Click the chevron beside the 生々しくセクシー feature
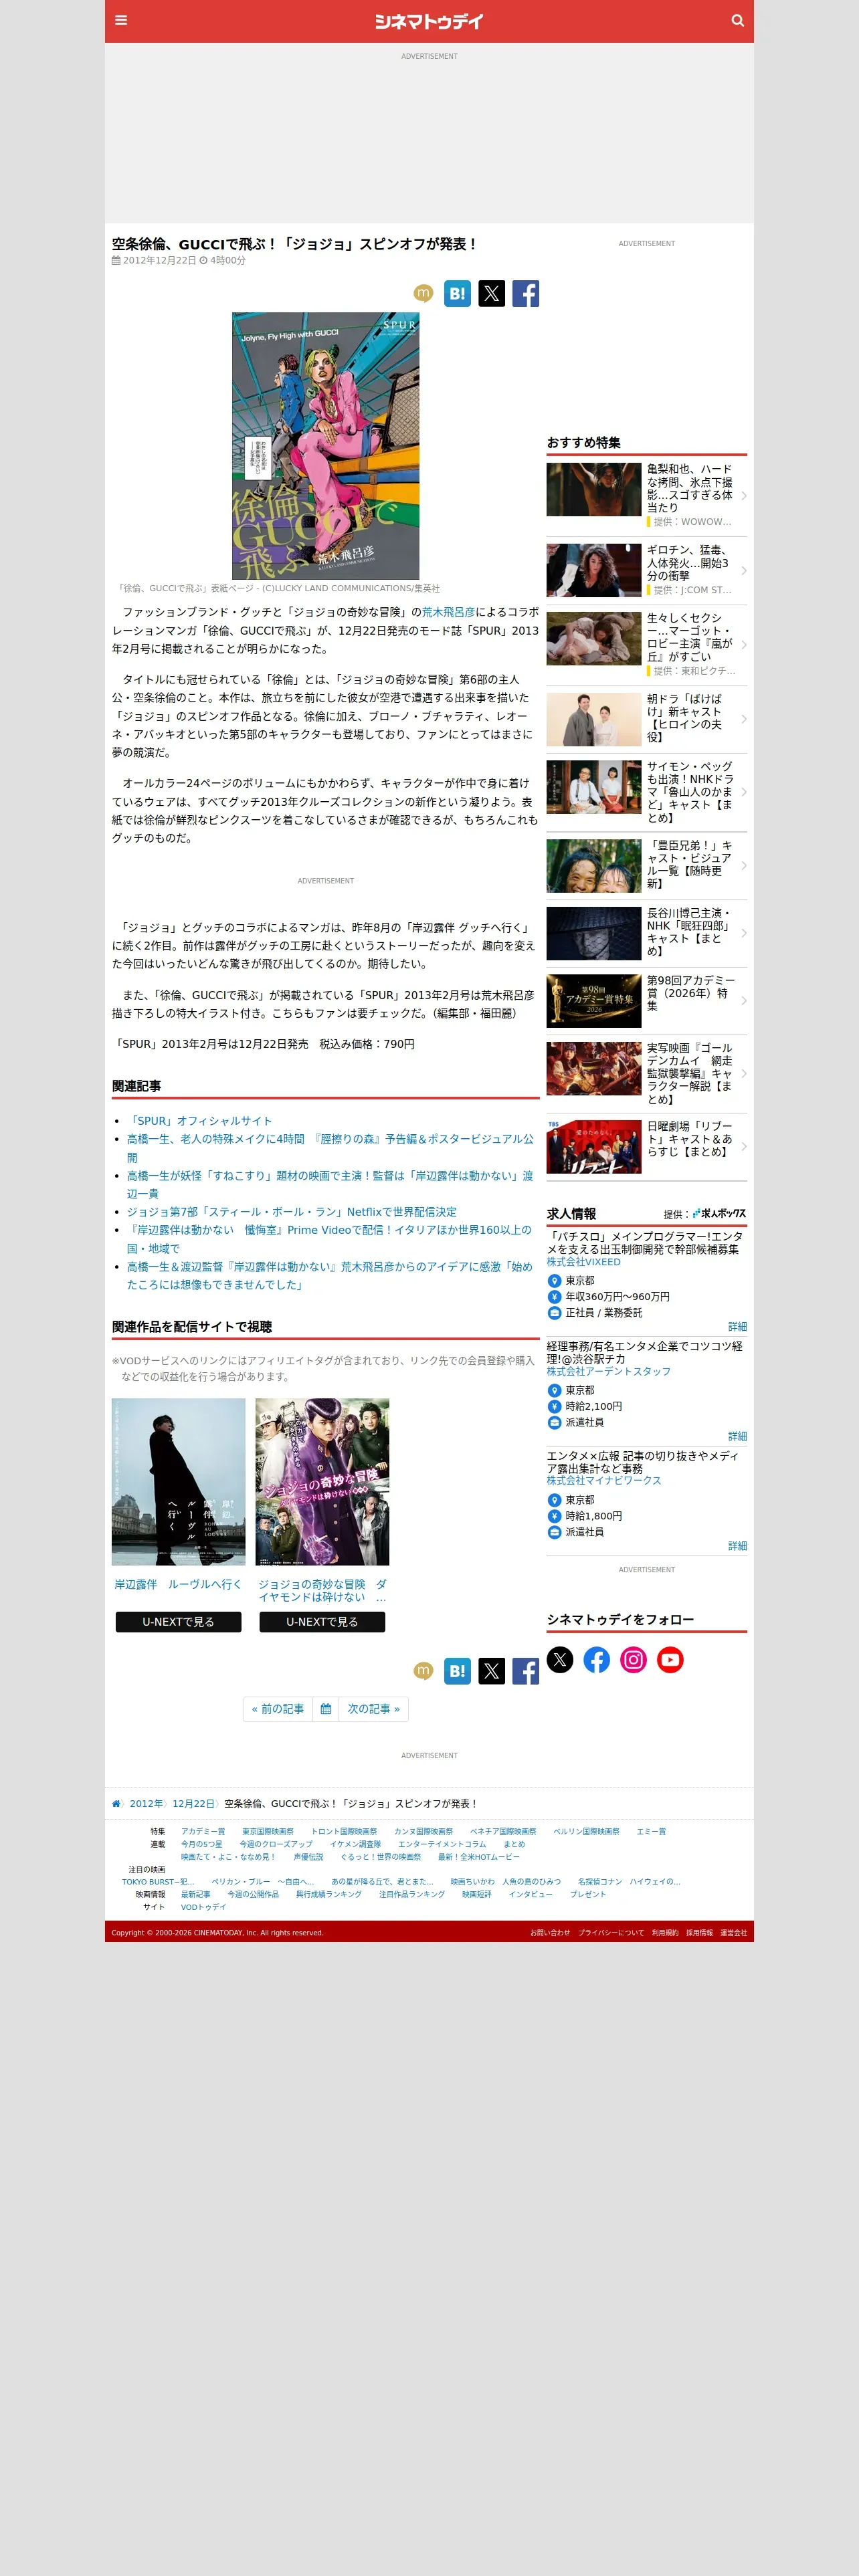This screenshot has width=859, height=2576. click(x=743, y=645)
